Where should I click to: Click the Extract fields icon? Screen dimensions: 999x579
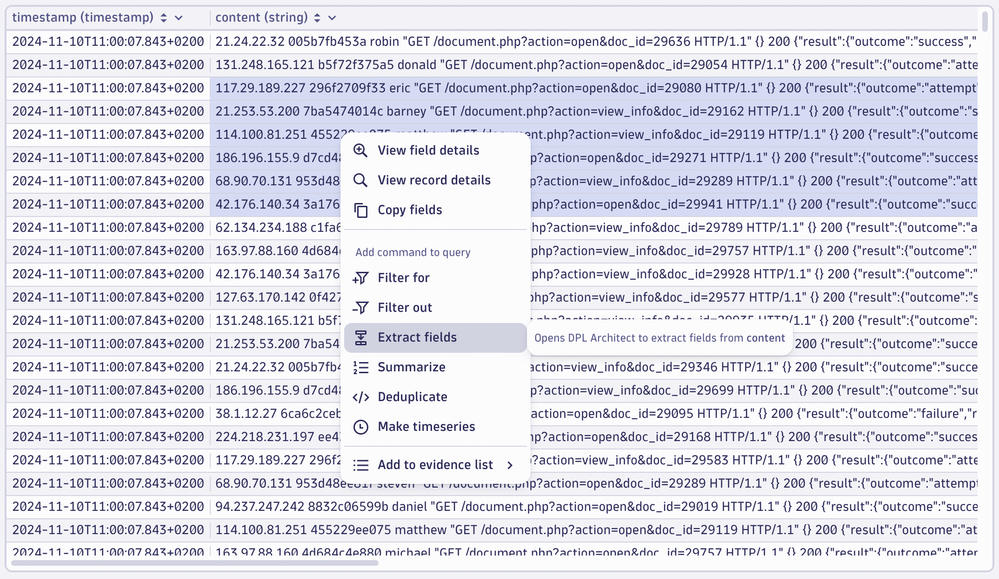tap(361, 338)
